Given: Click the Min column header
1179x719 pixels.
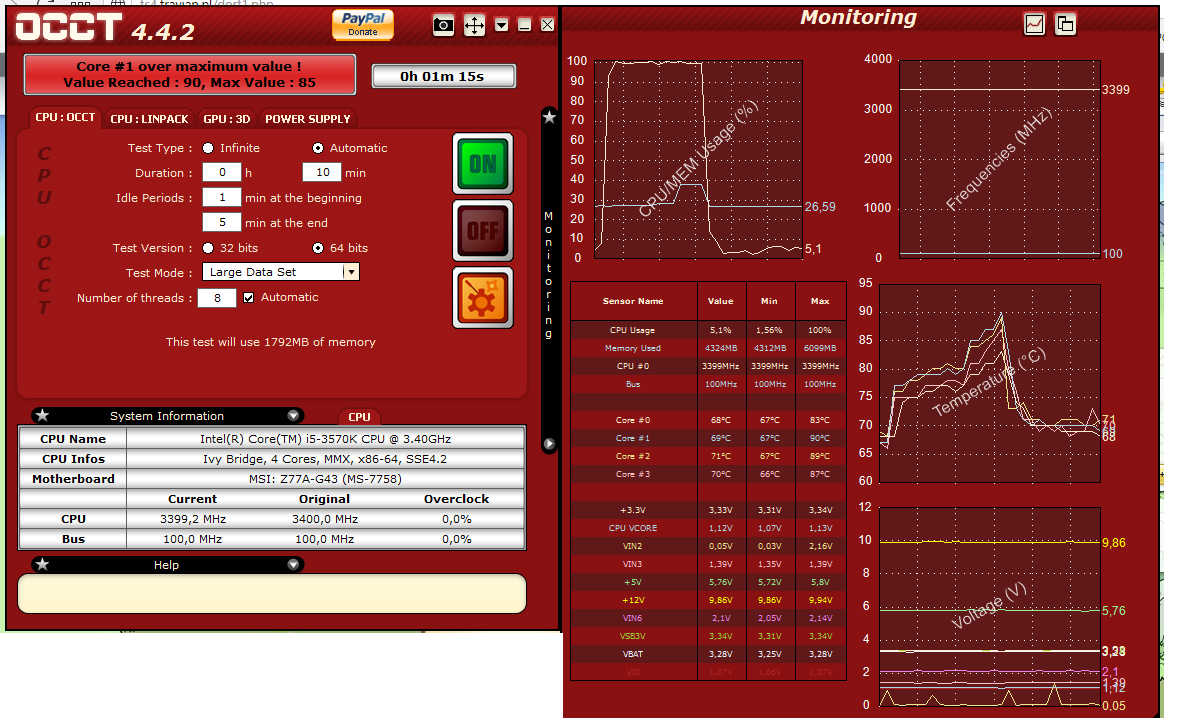Looking at the screenshot, I should pyautogui.click(x=769, y=301).
